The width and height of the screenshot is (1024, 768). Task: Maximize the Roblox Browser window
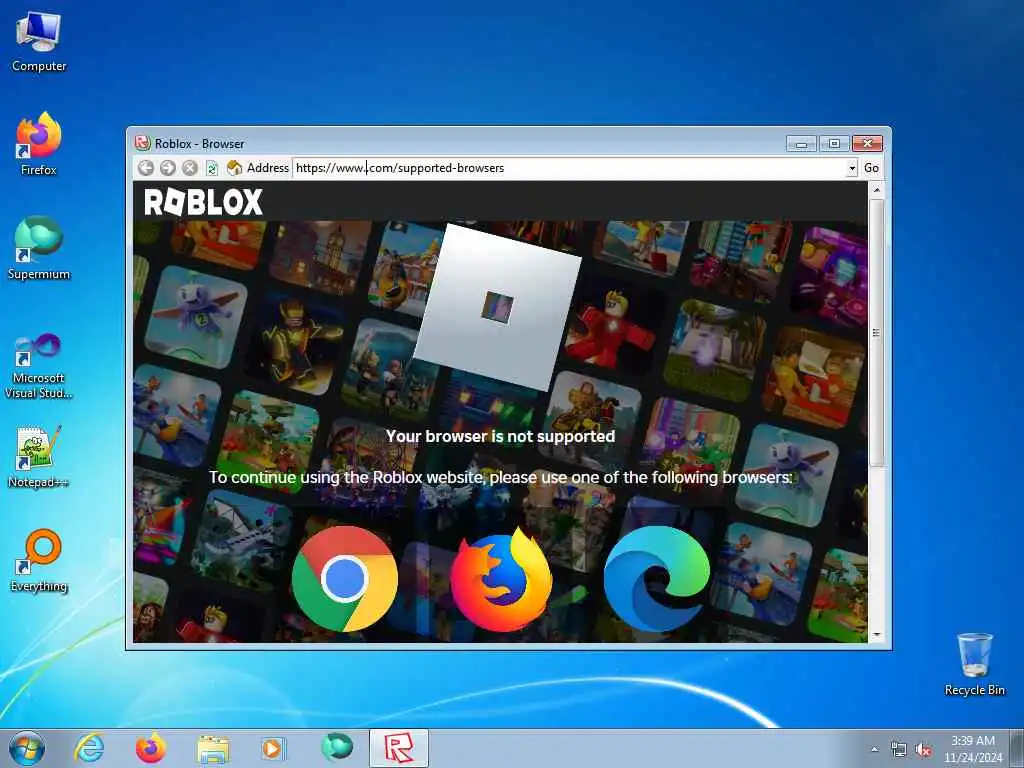point(834,143)
